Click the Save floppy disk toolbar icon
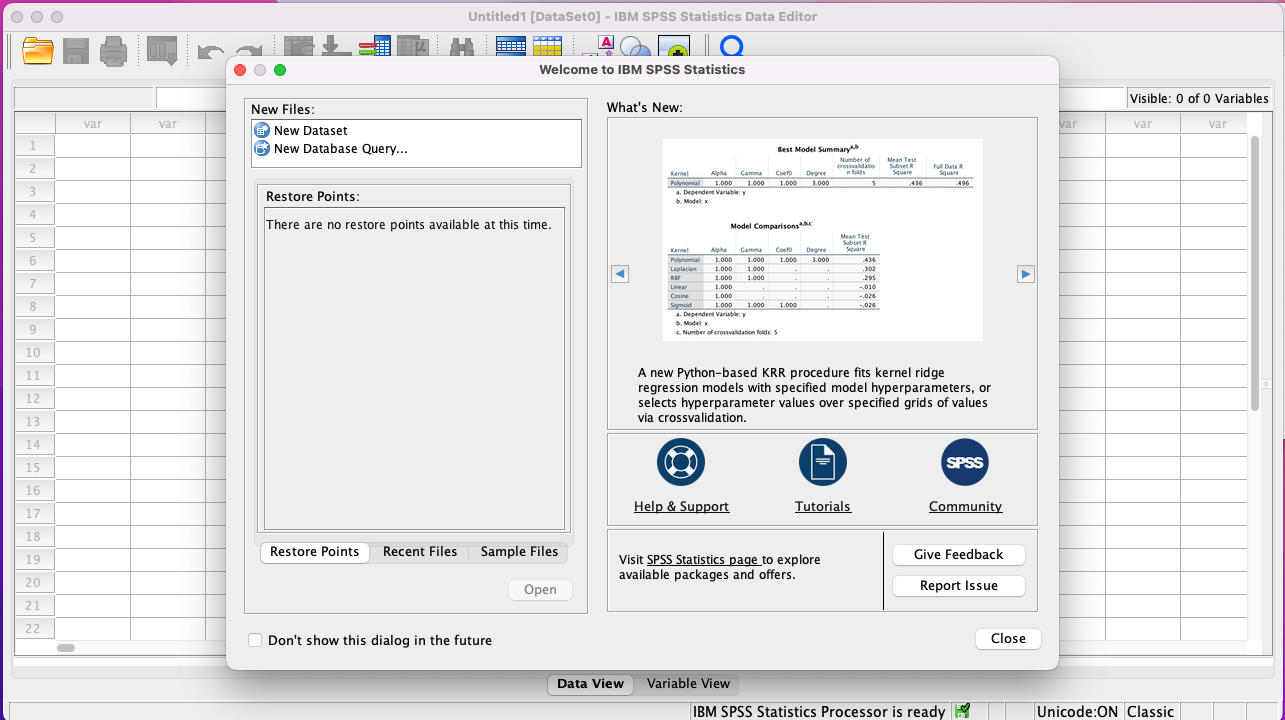Image resolution: width=1285 pixels, height=720 pixels. tap(76, 50)
